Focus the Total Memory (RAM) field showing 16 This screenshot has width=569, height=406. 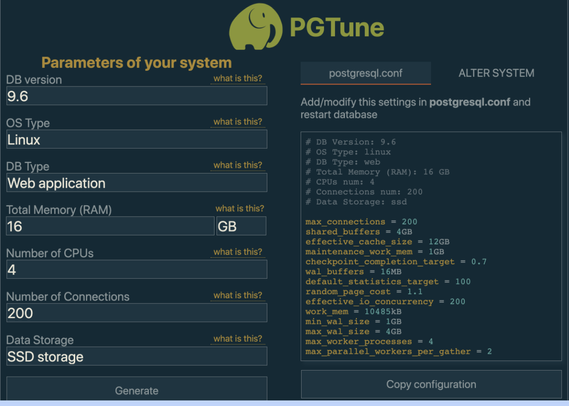pos(110,226)
